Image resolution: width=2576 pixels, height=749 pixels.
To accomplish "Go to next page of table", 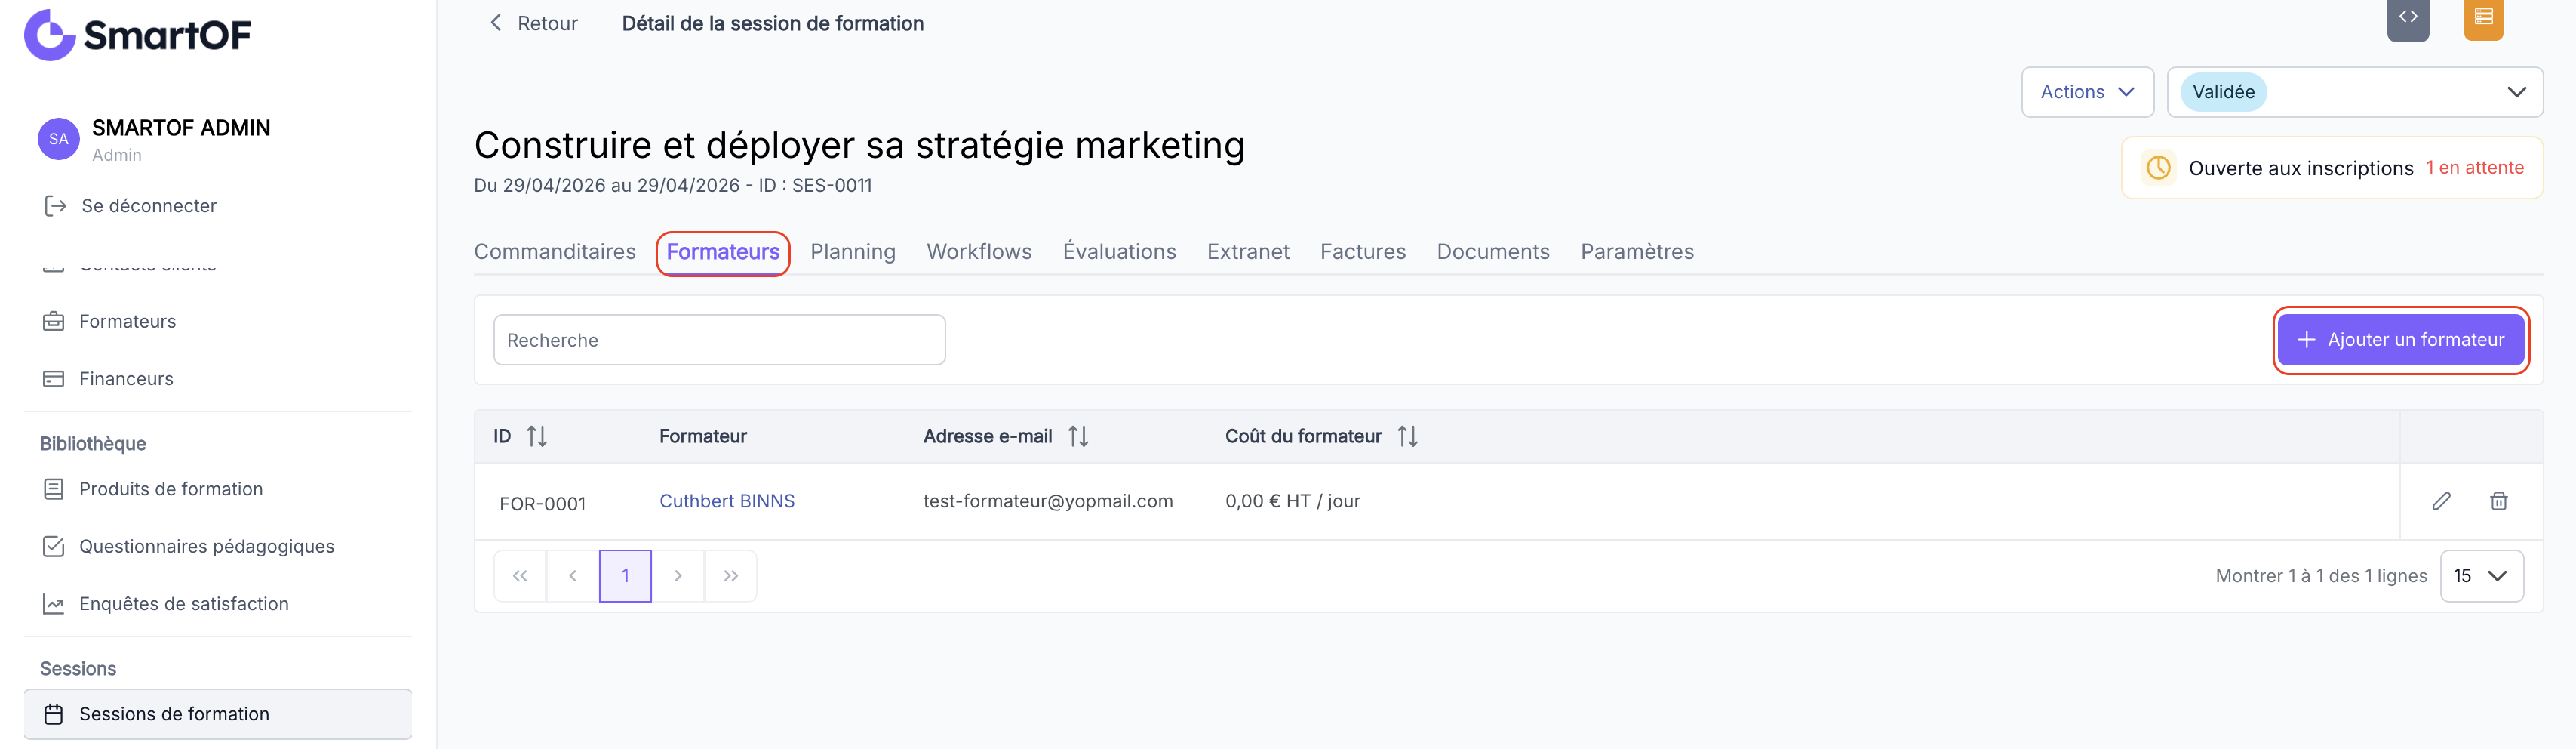I will pyautogui.click(x=678, y=576).
